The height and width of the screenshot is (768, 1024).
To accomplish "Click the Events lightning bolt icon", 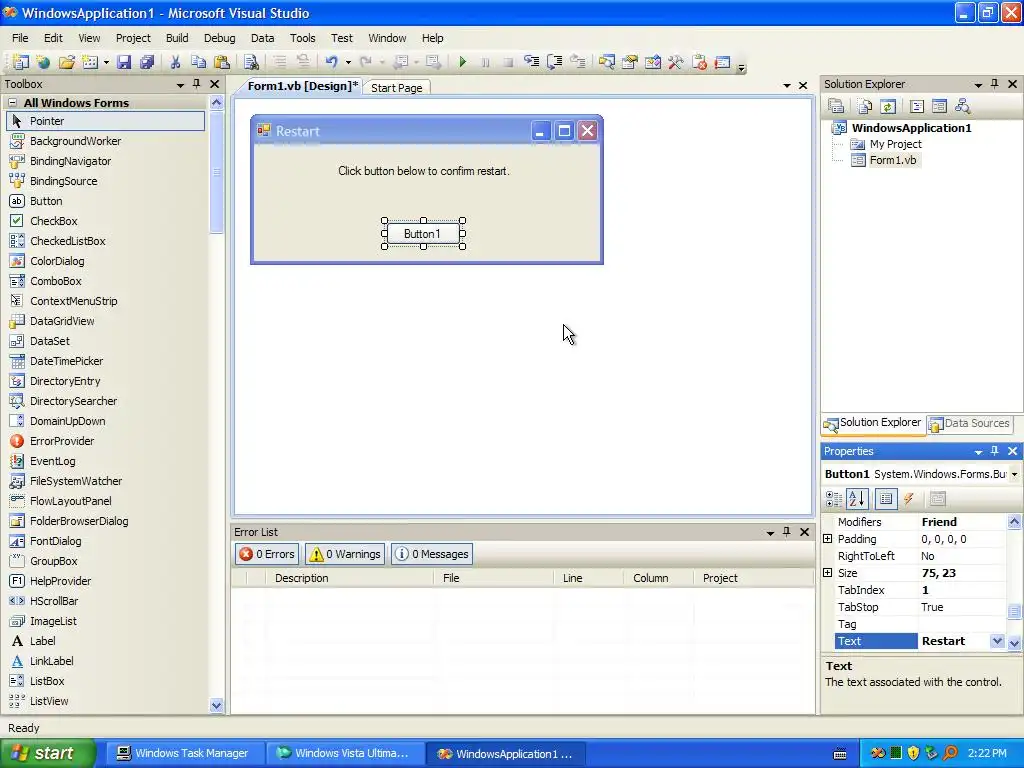I will [908, 499].
